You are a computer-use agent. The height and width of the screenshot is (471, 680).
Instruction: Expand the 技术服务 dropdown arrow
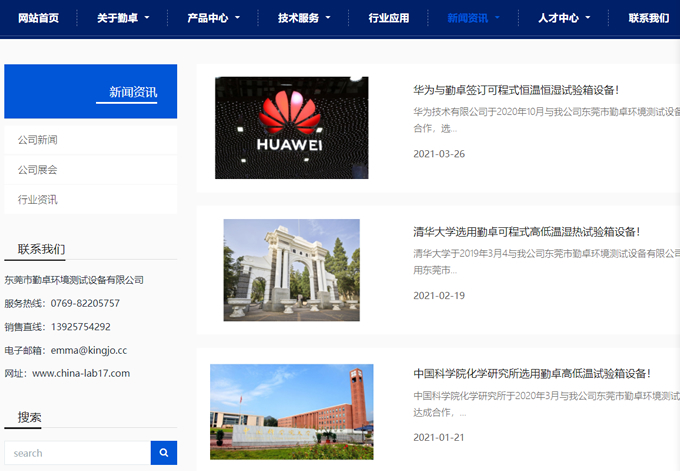328,18
